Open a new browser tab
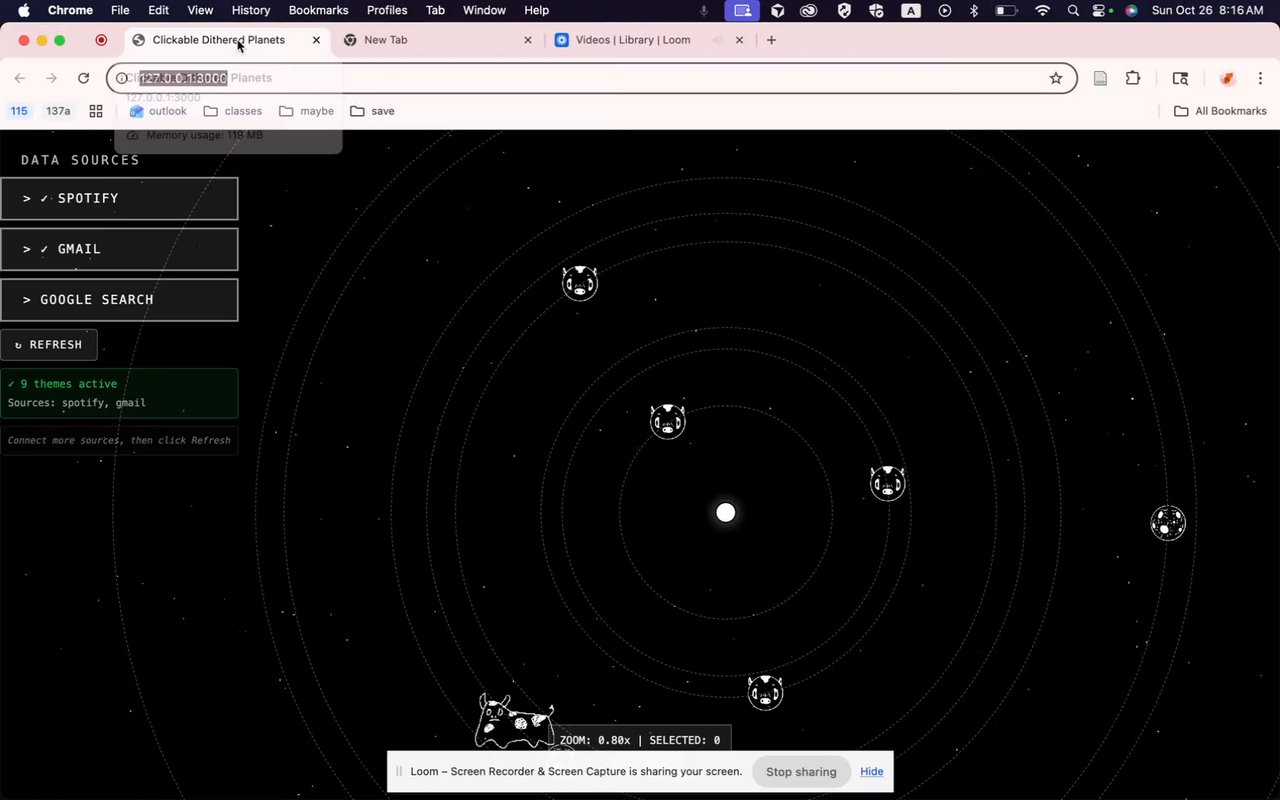 (771, 40)
